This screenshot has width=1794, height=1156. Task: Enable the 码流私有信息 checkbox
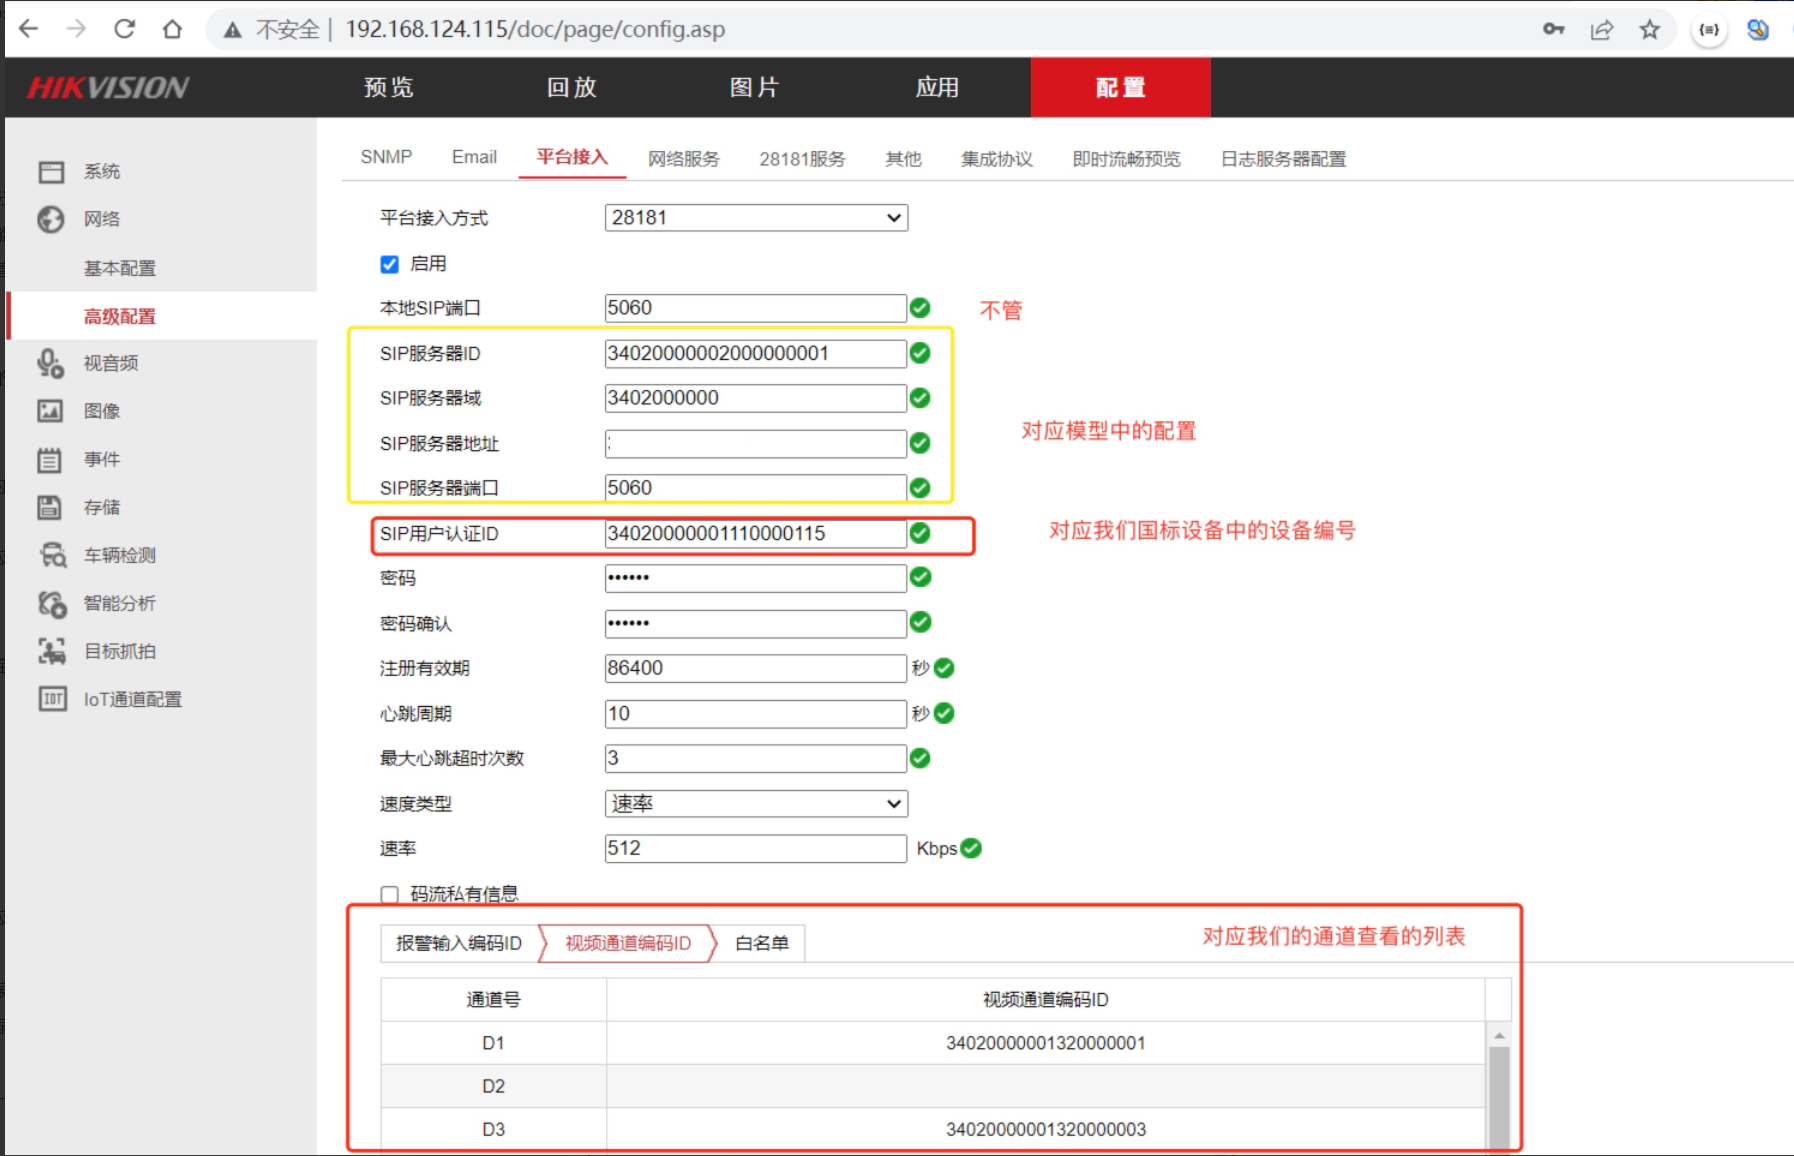pos(390,894)
